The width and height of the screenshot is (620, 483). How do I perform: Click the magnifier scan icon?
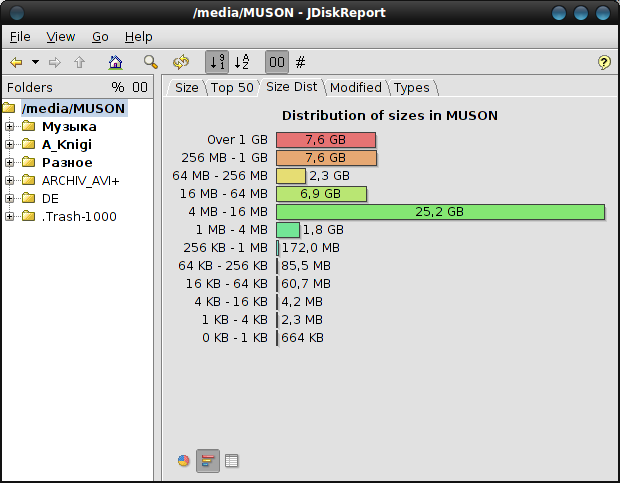click(151, 62)
